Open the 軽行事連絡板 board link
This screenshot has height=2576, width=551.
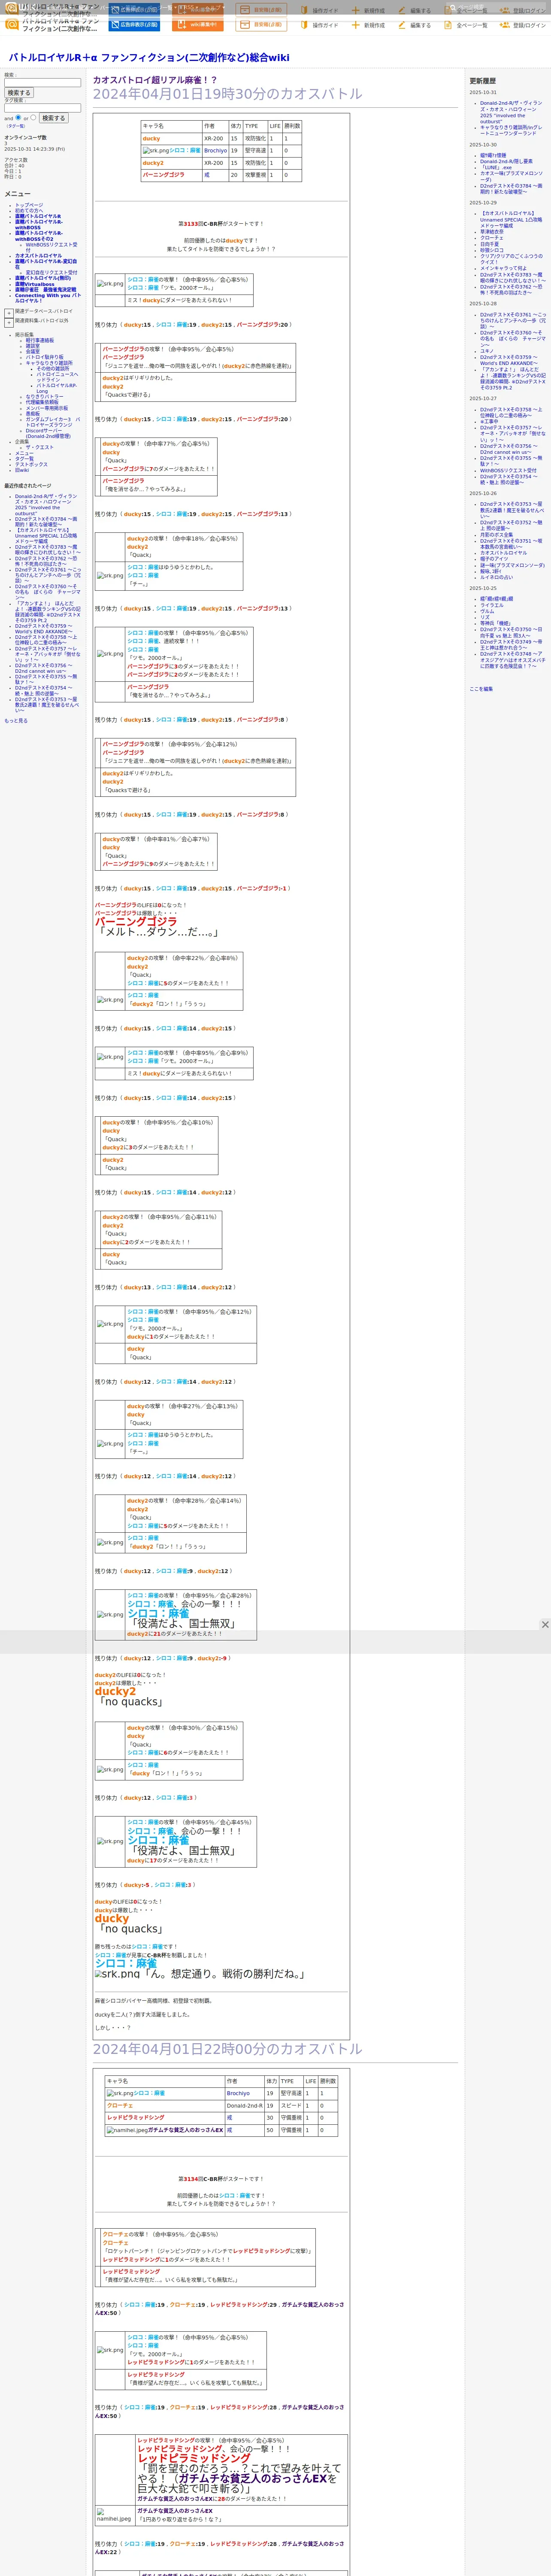click(x=40, y=340)
